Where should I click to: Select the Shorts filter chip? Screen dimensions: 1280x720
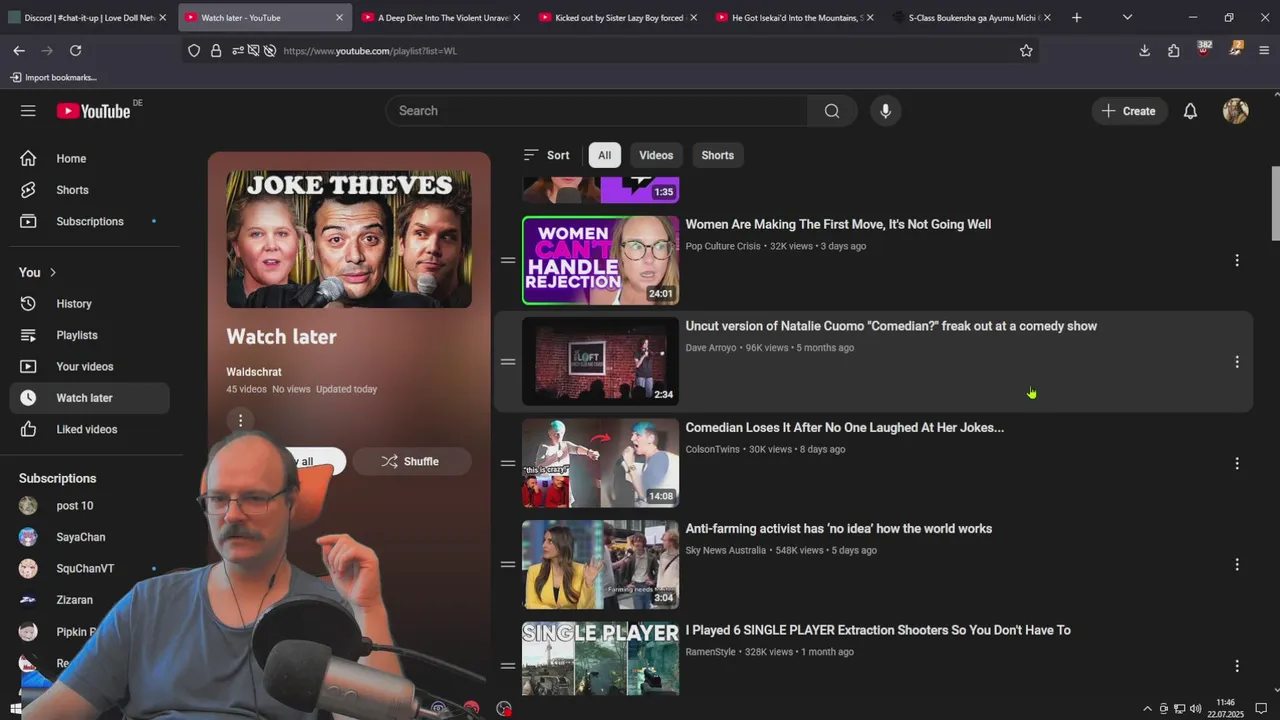click(717, 155)
